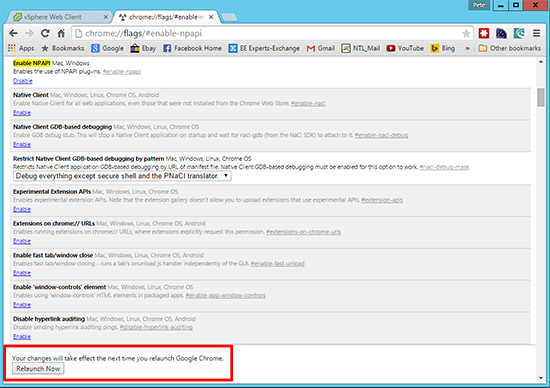
Task: Open the Bookmarks star folder
Action: pos(63,48)
